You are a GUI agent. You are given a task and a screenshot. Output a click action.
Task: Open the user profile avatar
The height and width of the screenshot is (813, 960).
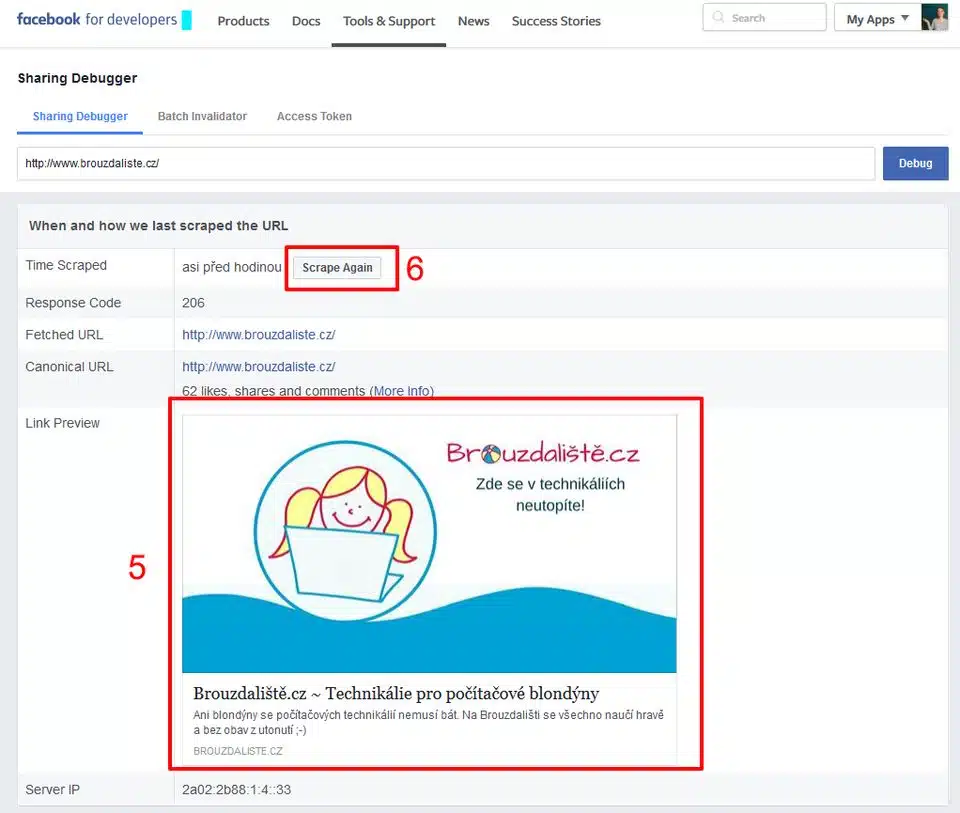point(934,17)
